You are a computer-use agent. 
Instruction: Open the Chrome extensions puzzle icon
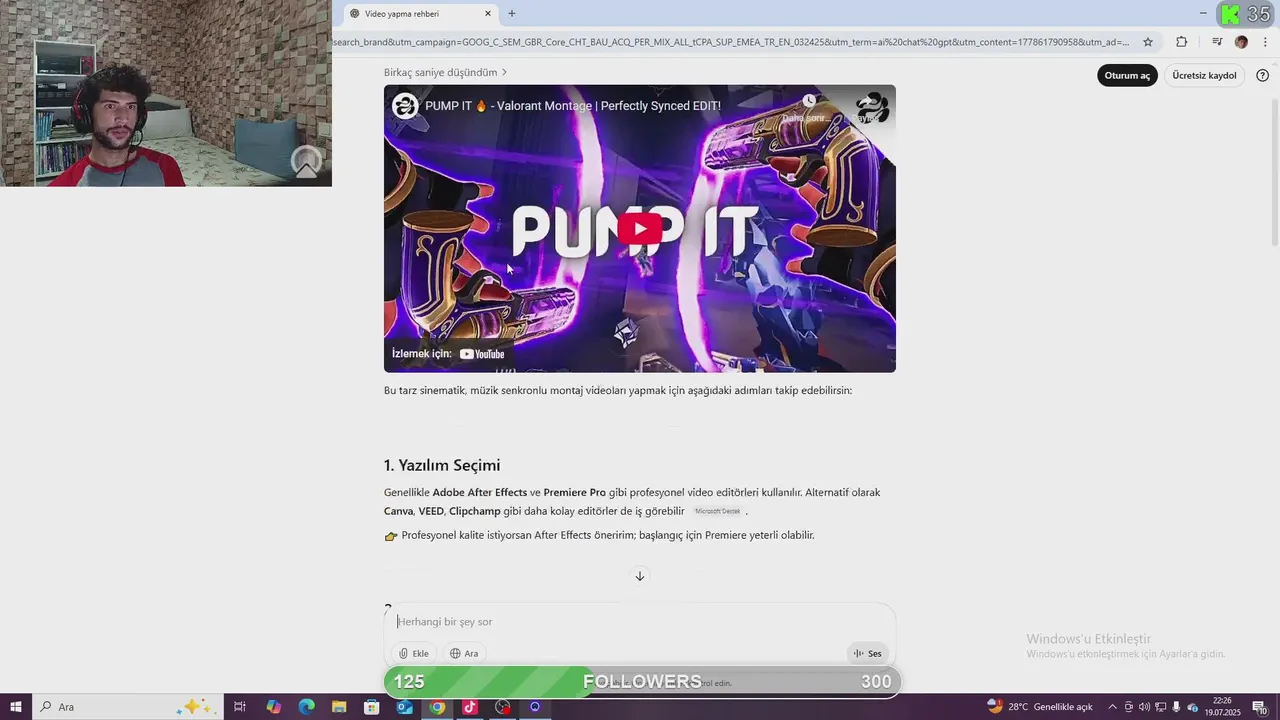[x=1181, y=42]
